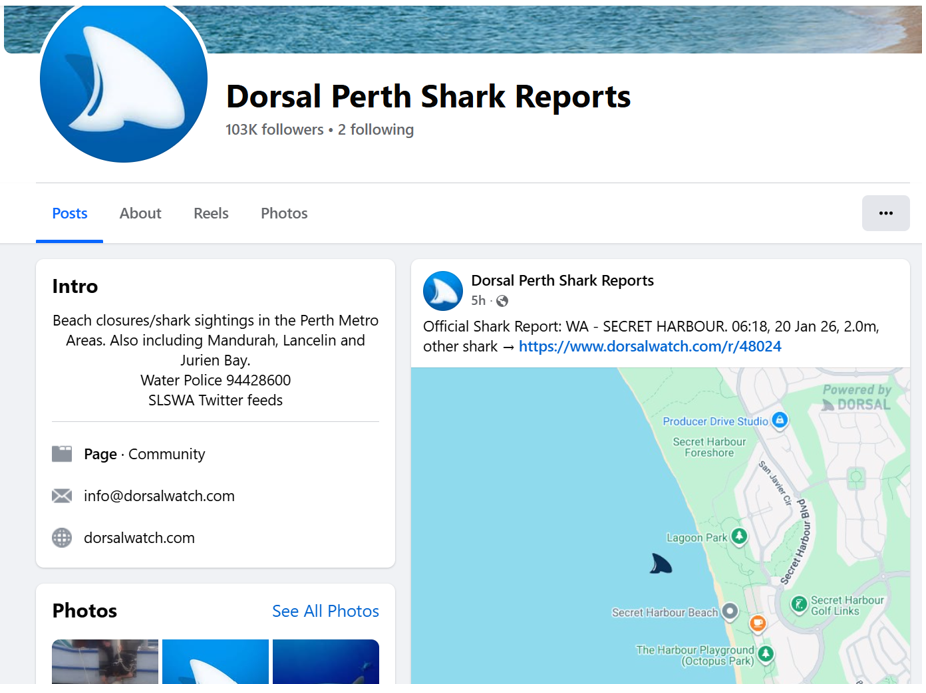Click the shark fin marker on map
926x693 pixels.
coord(659,564)
